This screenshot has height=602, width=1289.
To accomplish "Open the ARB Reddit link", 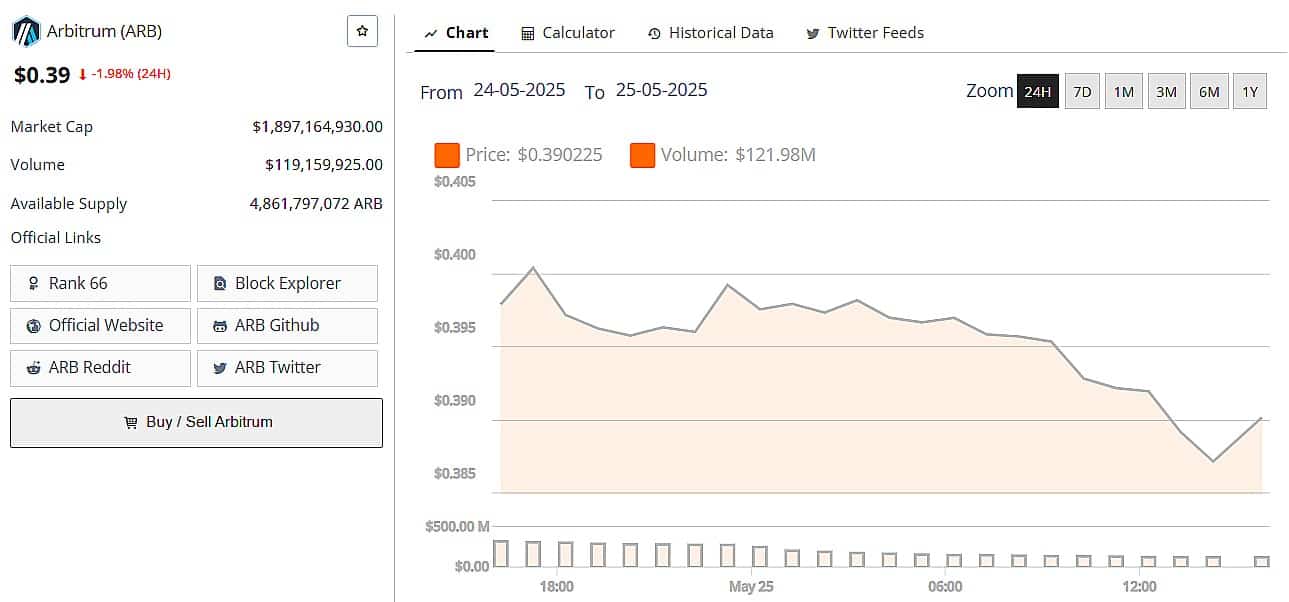I will [100, 367].
